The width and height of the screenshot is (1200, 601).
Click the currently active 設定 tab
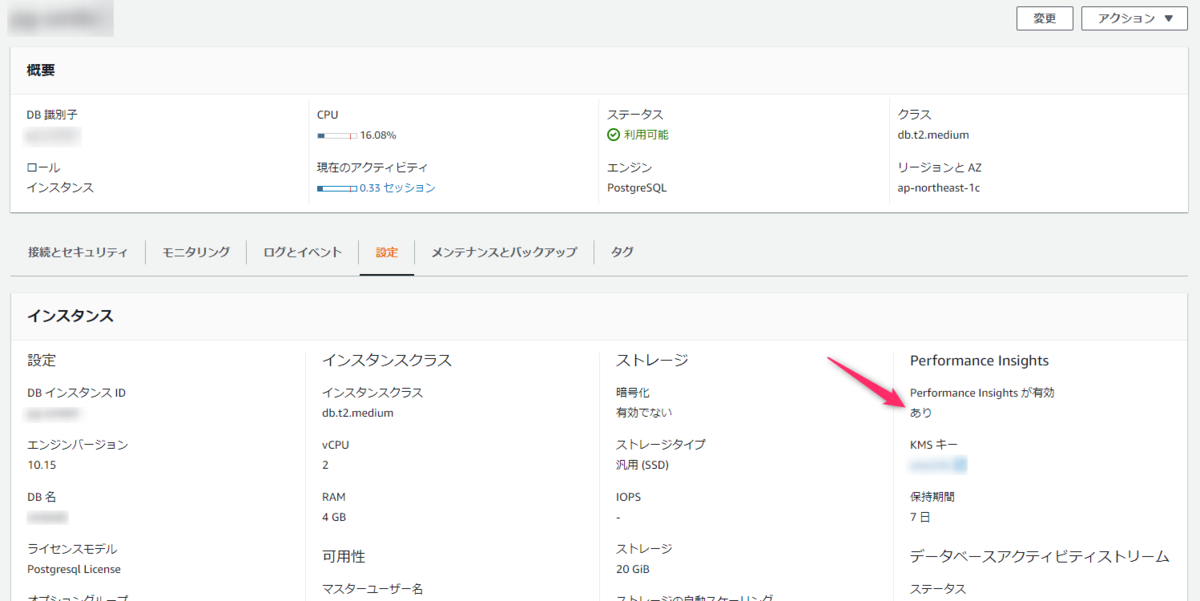386,252
